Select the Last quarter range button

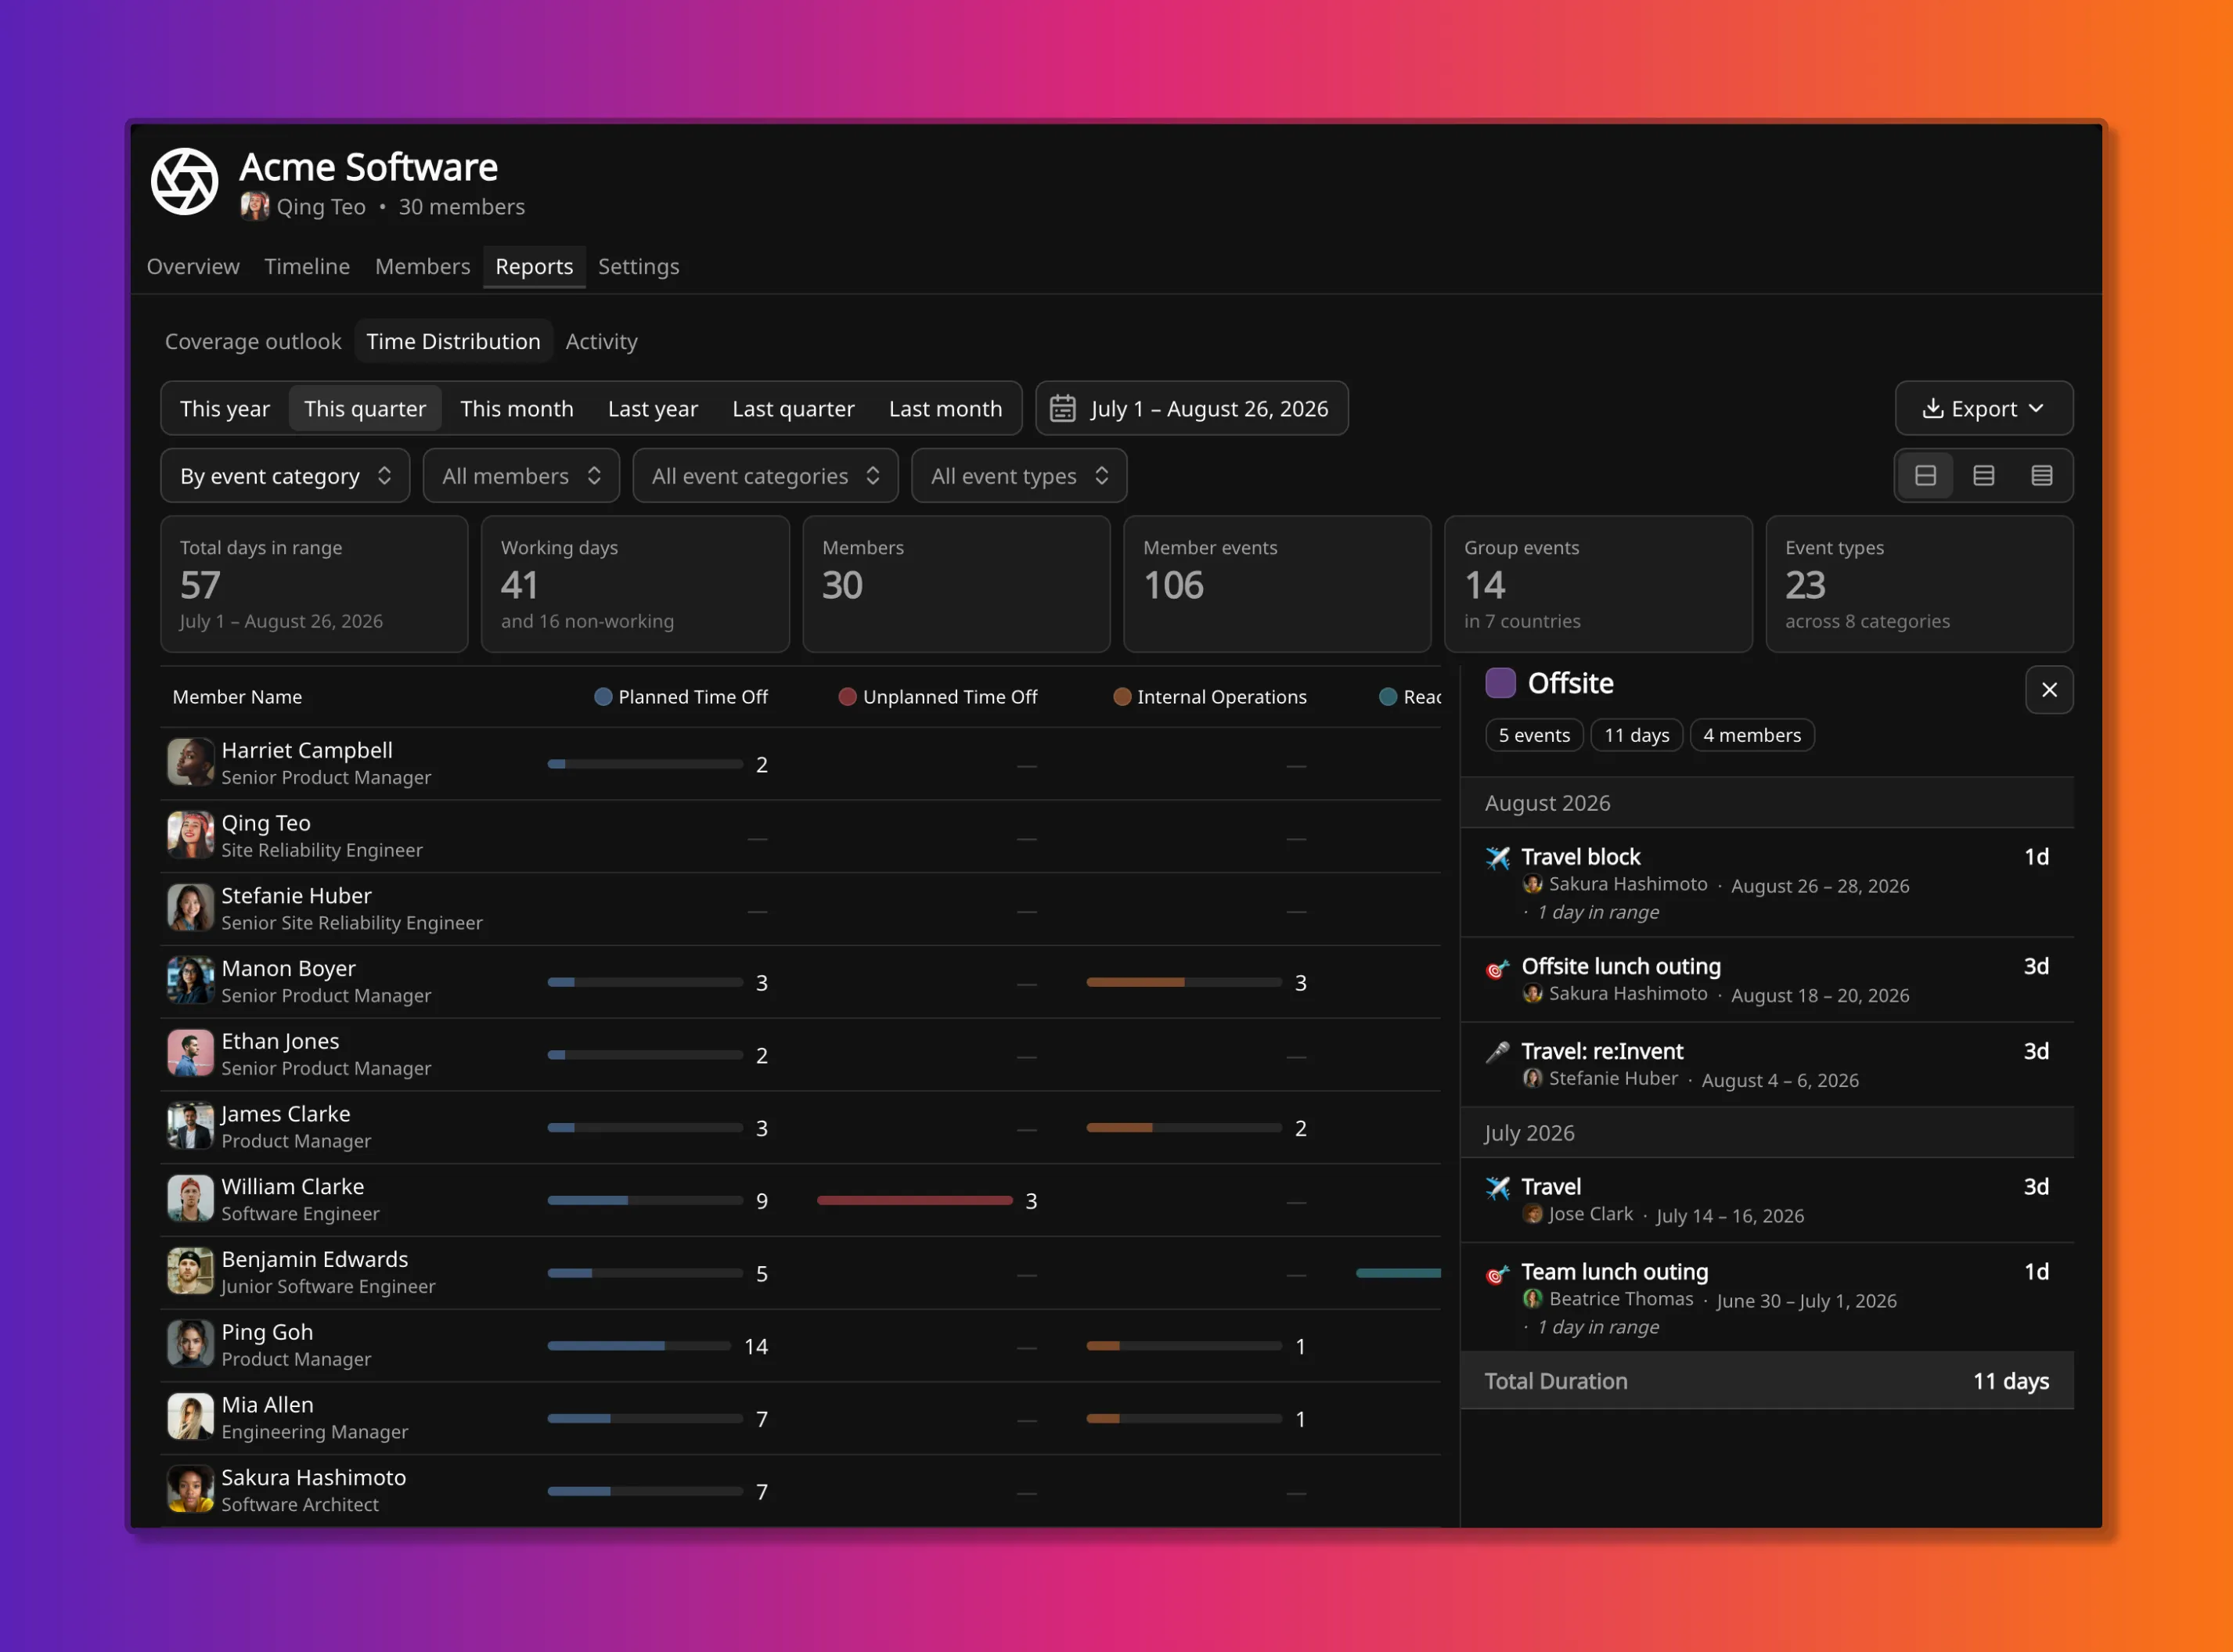(793, 409)
